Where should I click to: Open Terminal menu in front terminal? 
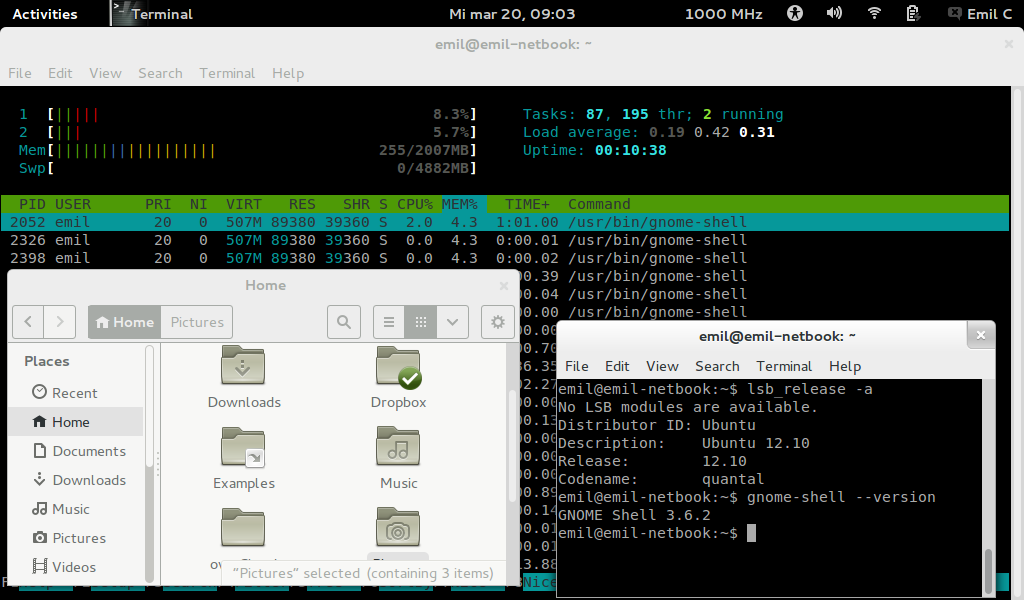click(784, 366)
